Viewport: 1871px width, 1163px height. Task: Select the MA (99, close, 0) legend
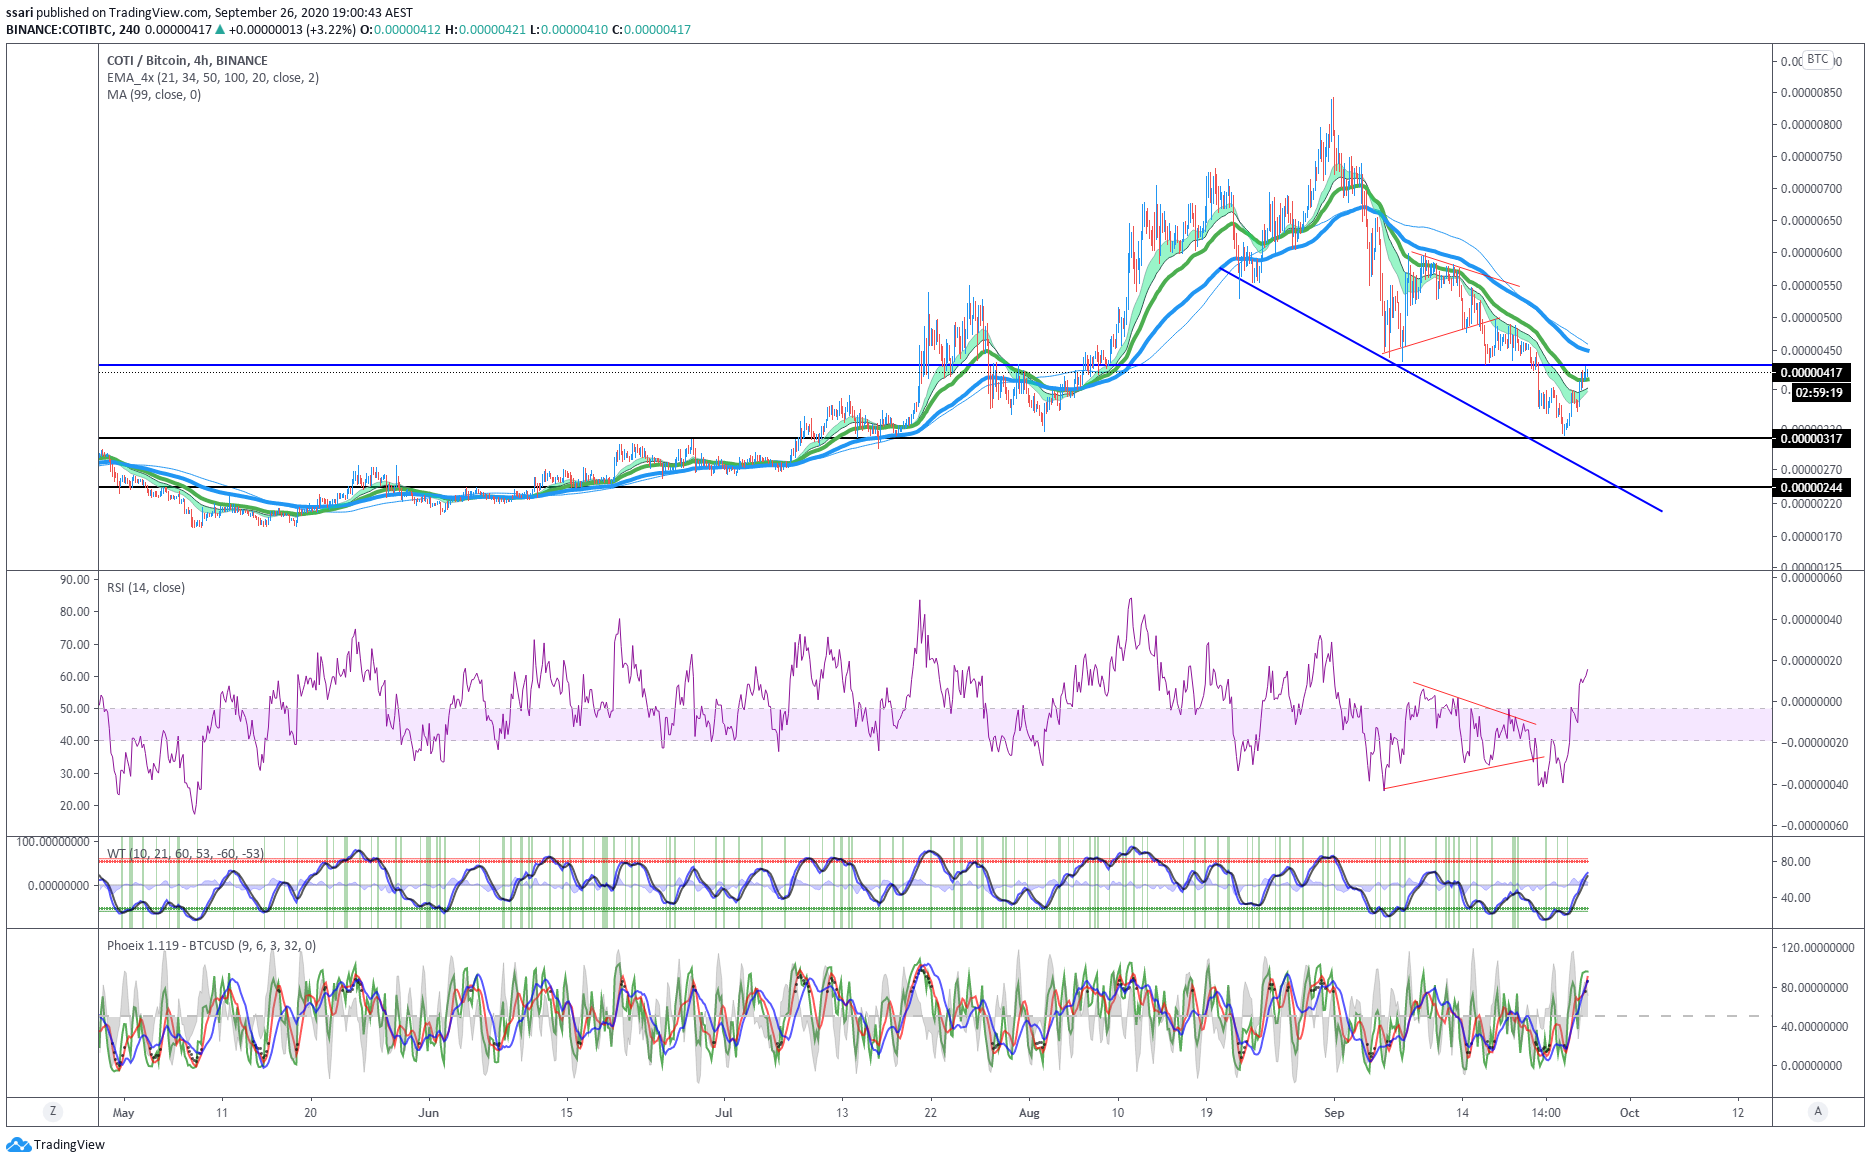(x=154, y=94)
